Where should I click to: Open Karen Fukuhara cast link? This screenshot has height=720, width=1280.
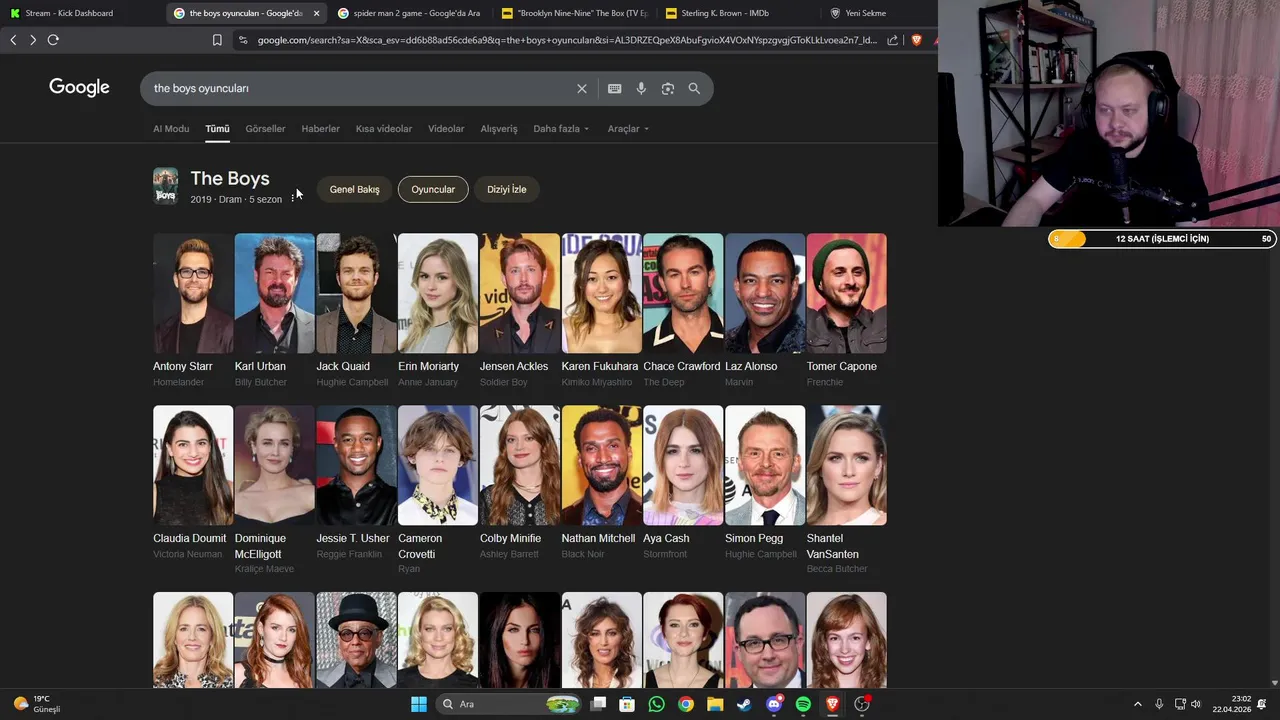601,310
